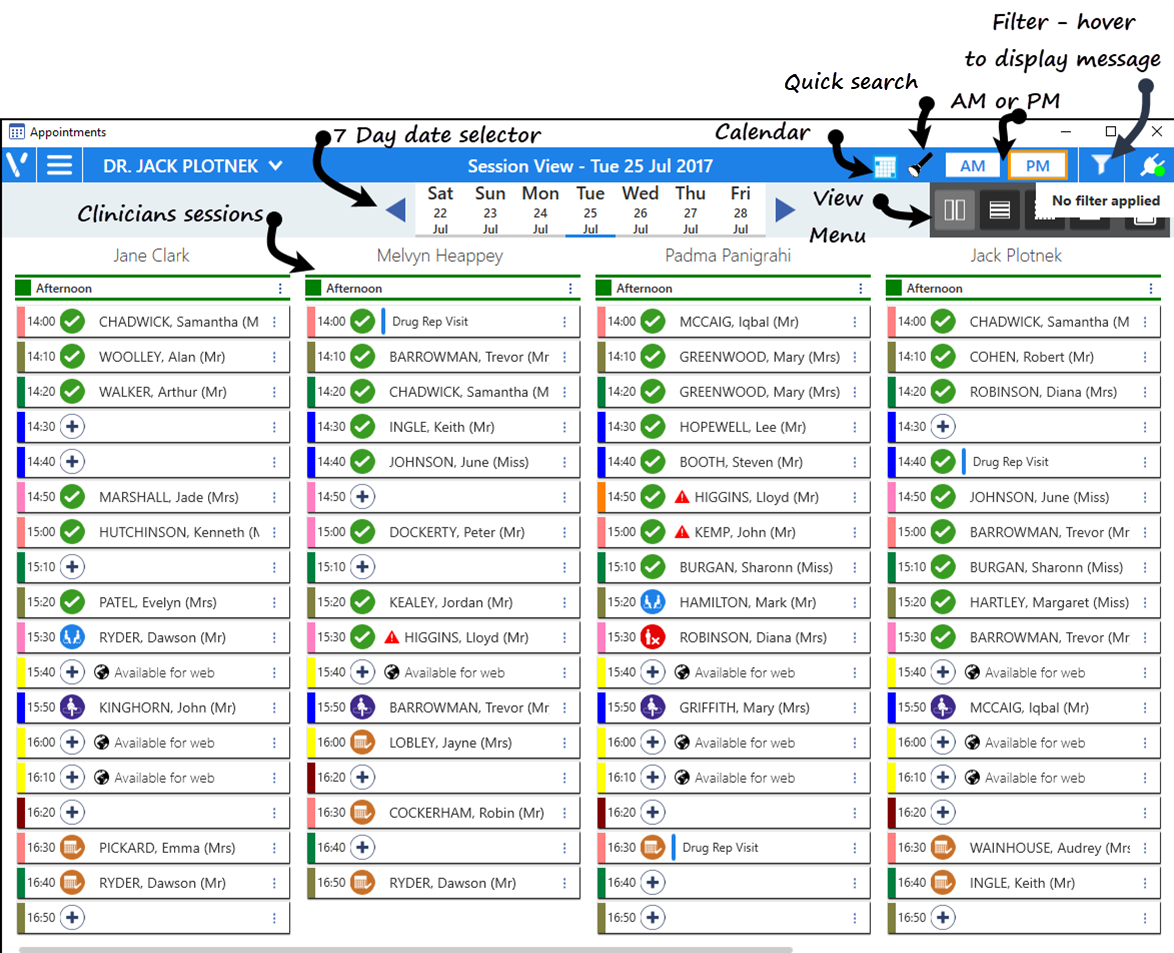This screenshot has height=953, width=1174.
Task: Click waiting status icon for HAMILTON, Mark
Action: (x=653, y=602)
